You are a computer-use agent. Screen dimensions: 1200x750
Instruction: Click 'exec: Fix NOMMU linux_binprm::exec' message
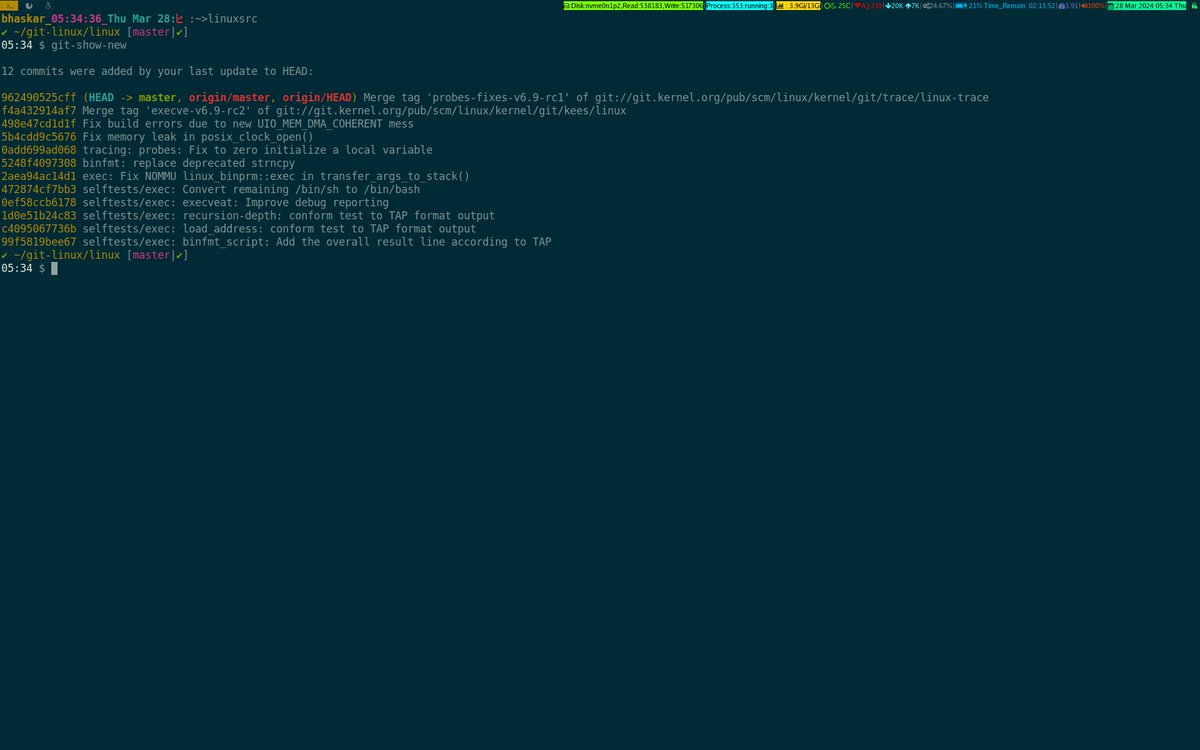[276, 176]
